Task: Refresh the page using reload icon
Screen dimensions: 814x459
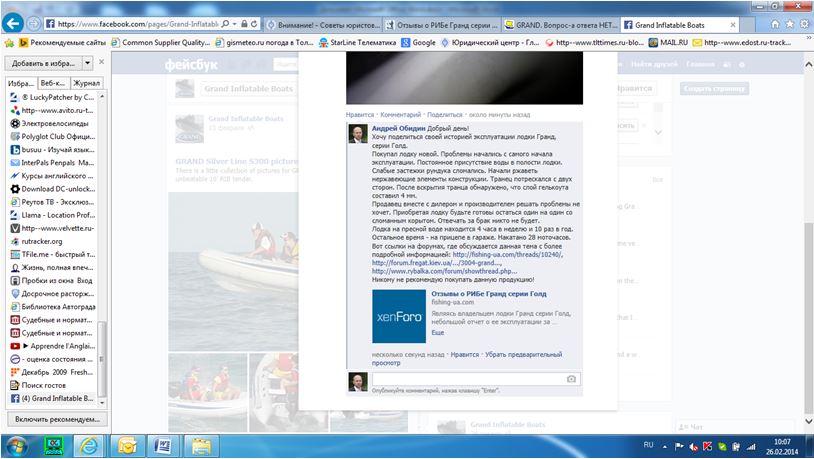Action: [254, 24]
